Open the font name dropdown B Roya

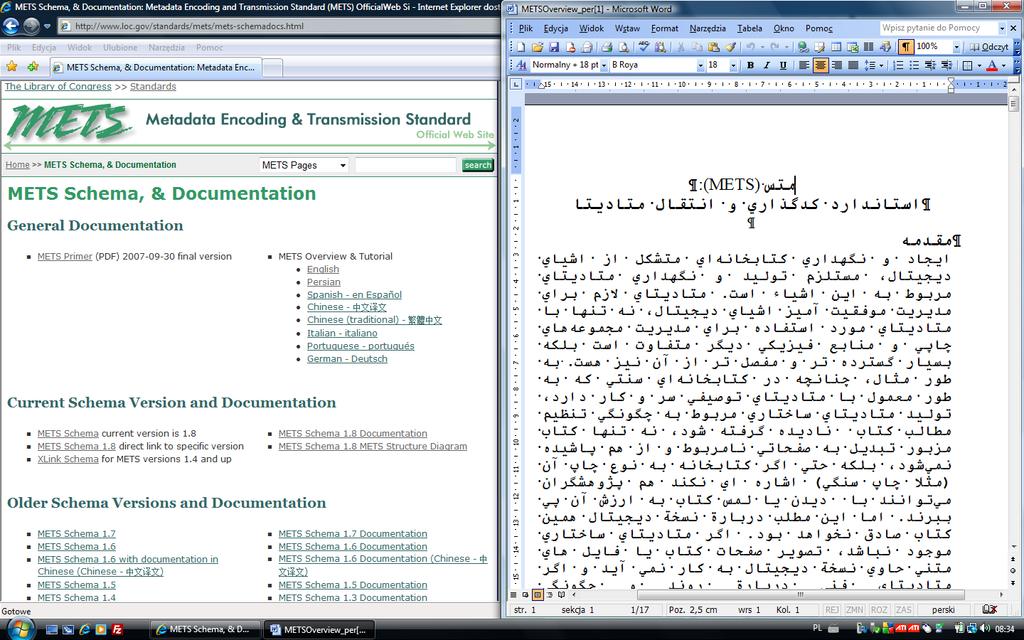click(700, 65)
